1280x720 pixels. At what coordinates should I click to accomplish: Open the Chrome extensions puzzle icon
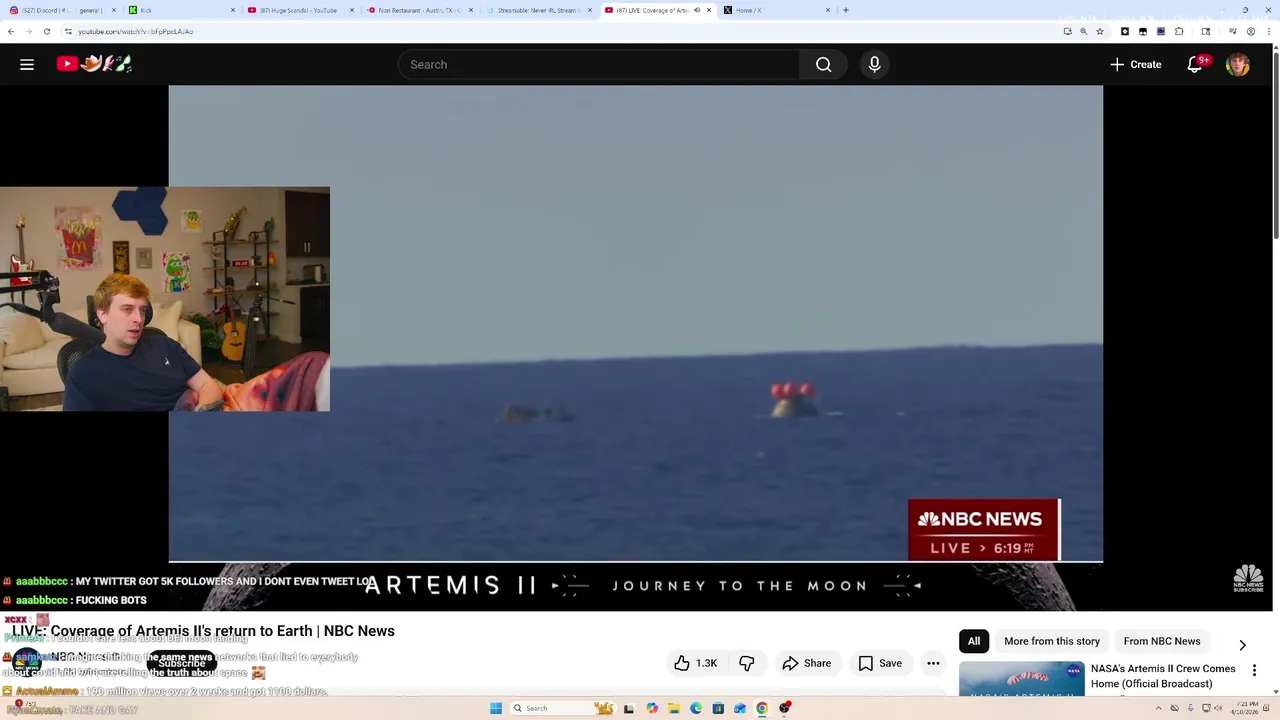tap(1179, 31)
